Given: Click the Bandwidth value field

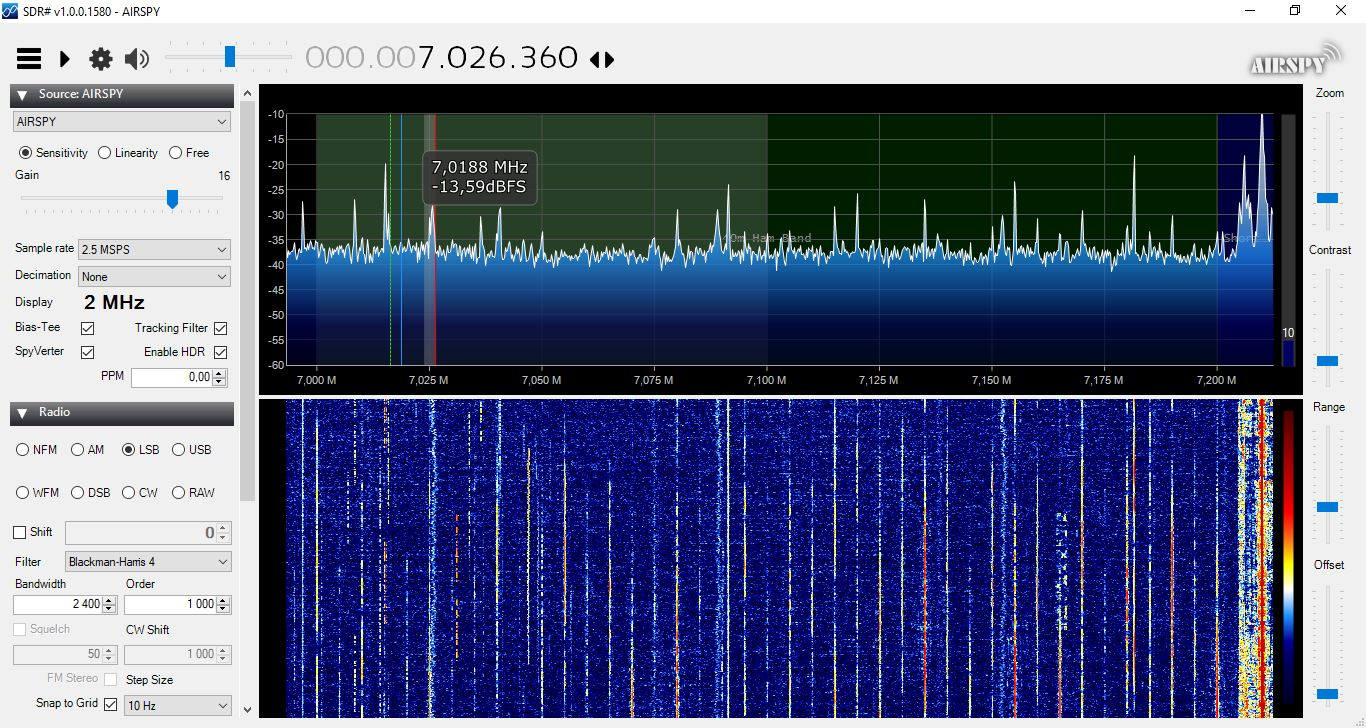Looking at the screenshot, I should (x=58, y=604).
